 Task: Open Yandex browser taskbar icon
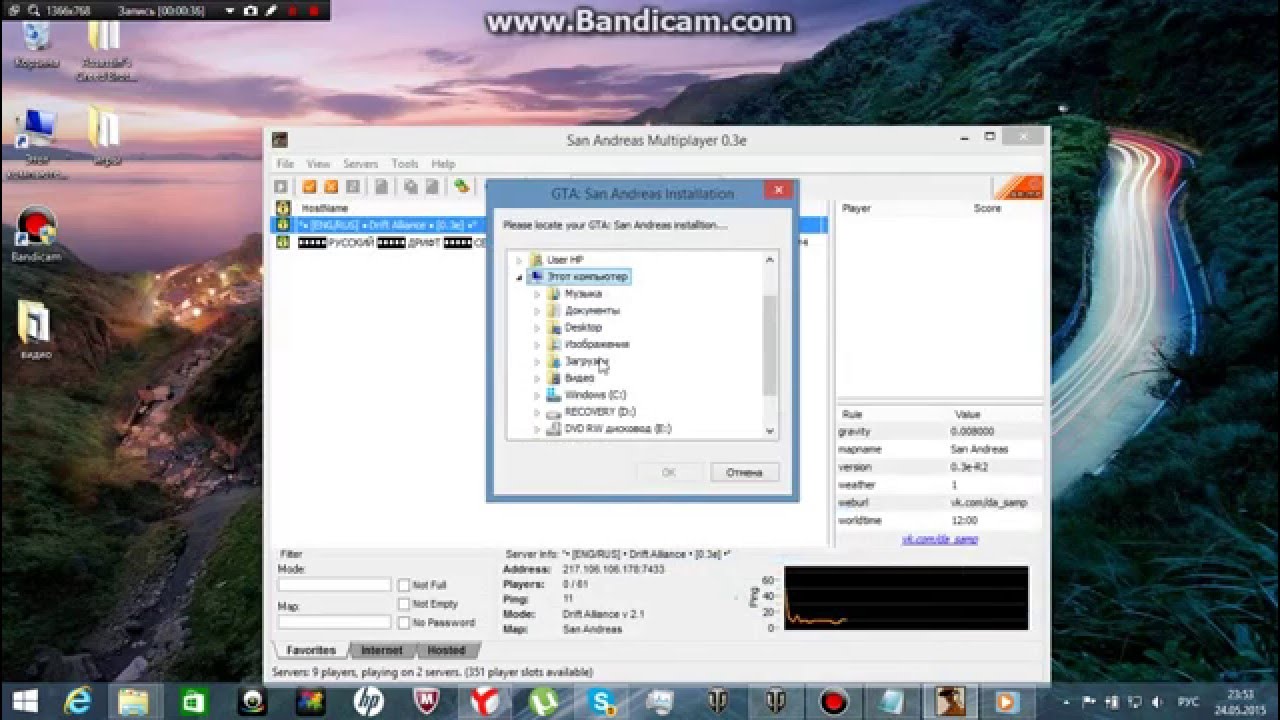pyautogui.click(x=485, y=701)
